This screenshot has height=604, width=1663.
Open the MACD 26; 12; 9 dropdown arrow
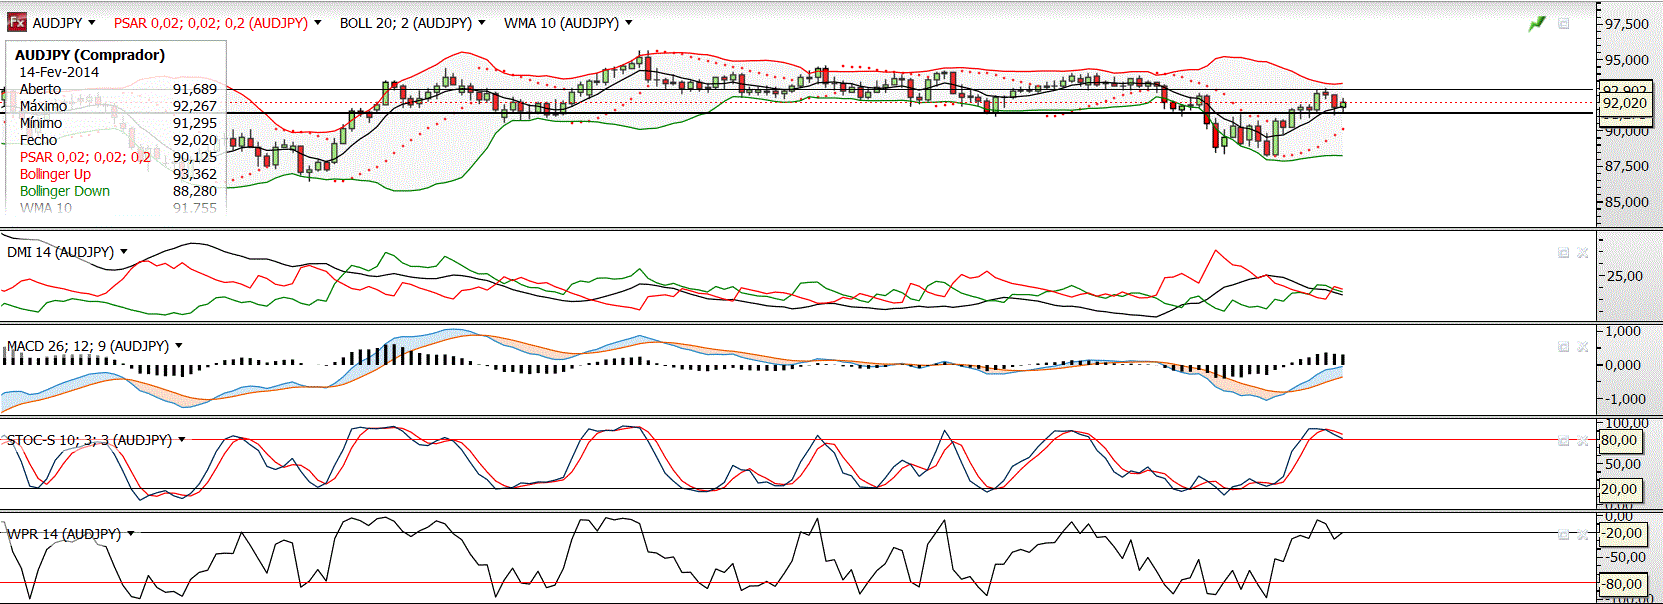click(x=179, y=346)
